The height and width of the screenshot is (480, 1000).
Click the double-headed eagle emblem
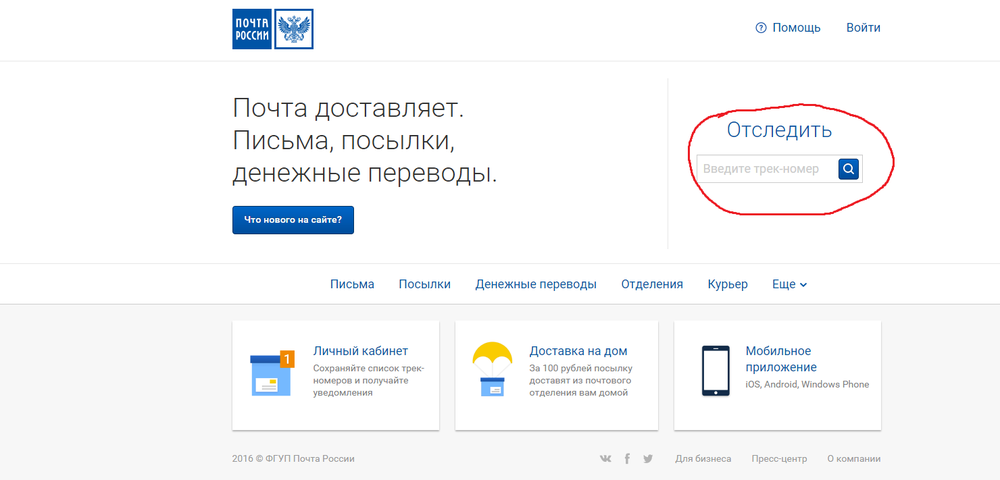click(x=294, y=29)
